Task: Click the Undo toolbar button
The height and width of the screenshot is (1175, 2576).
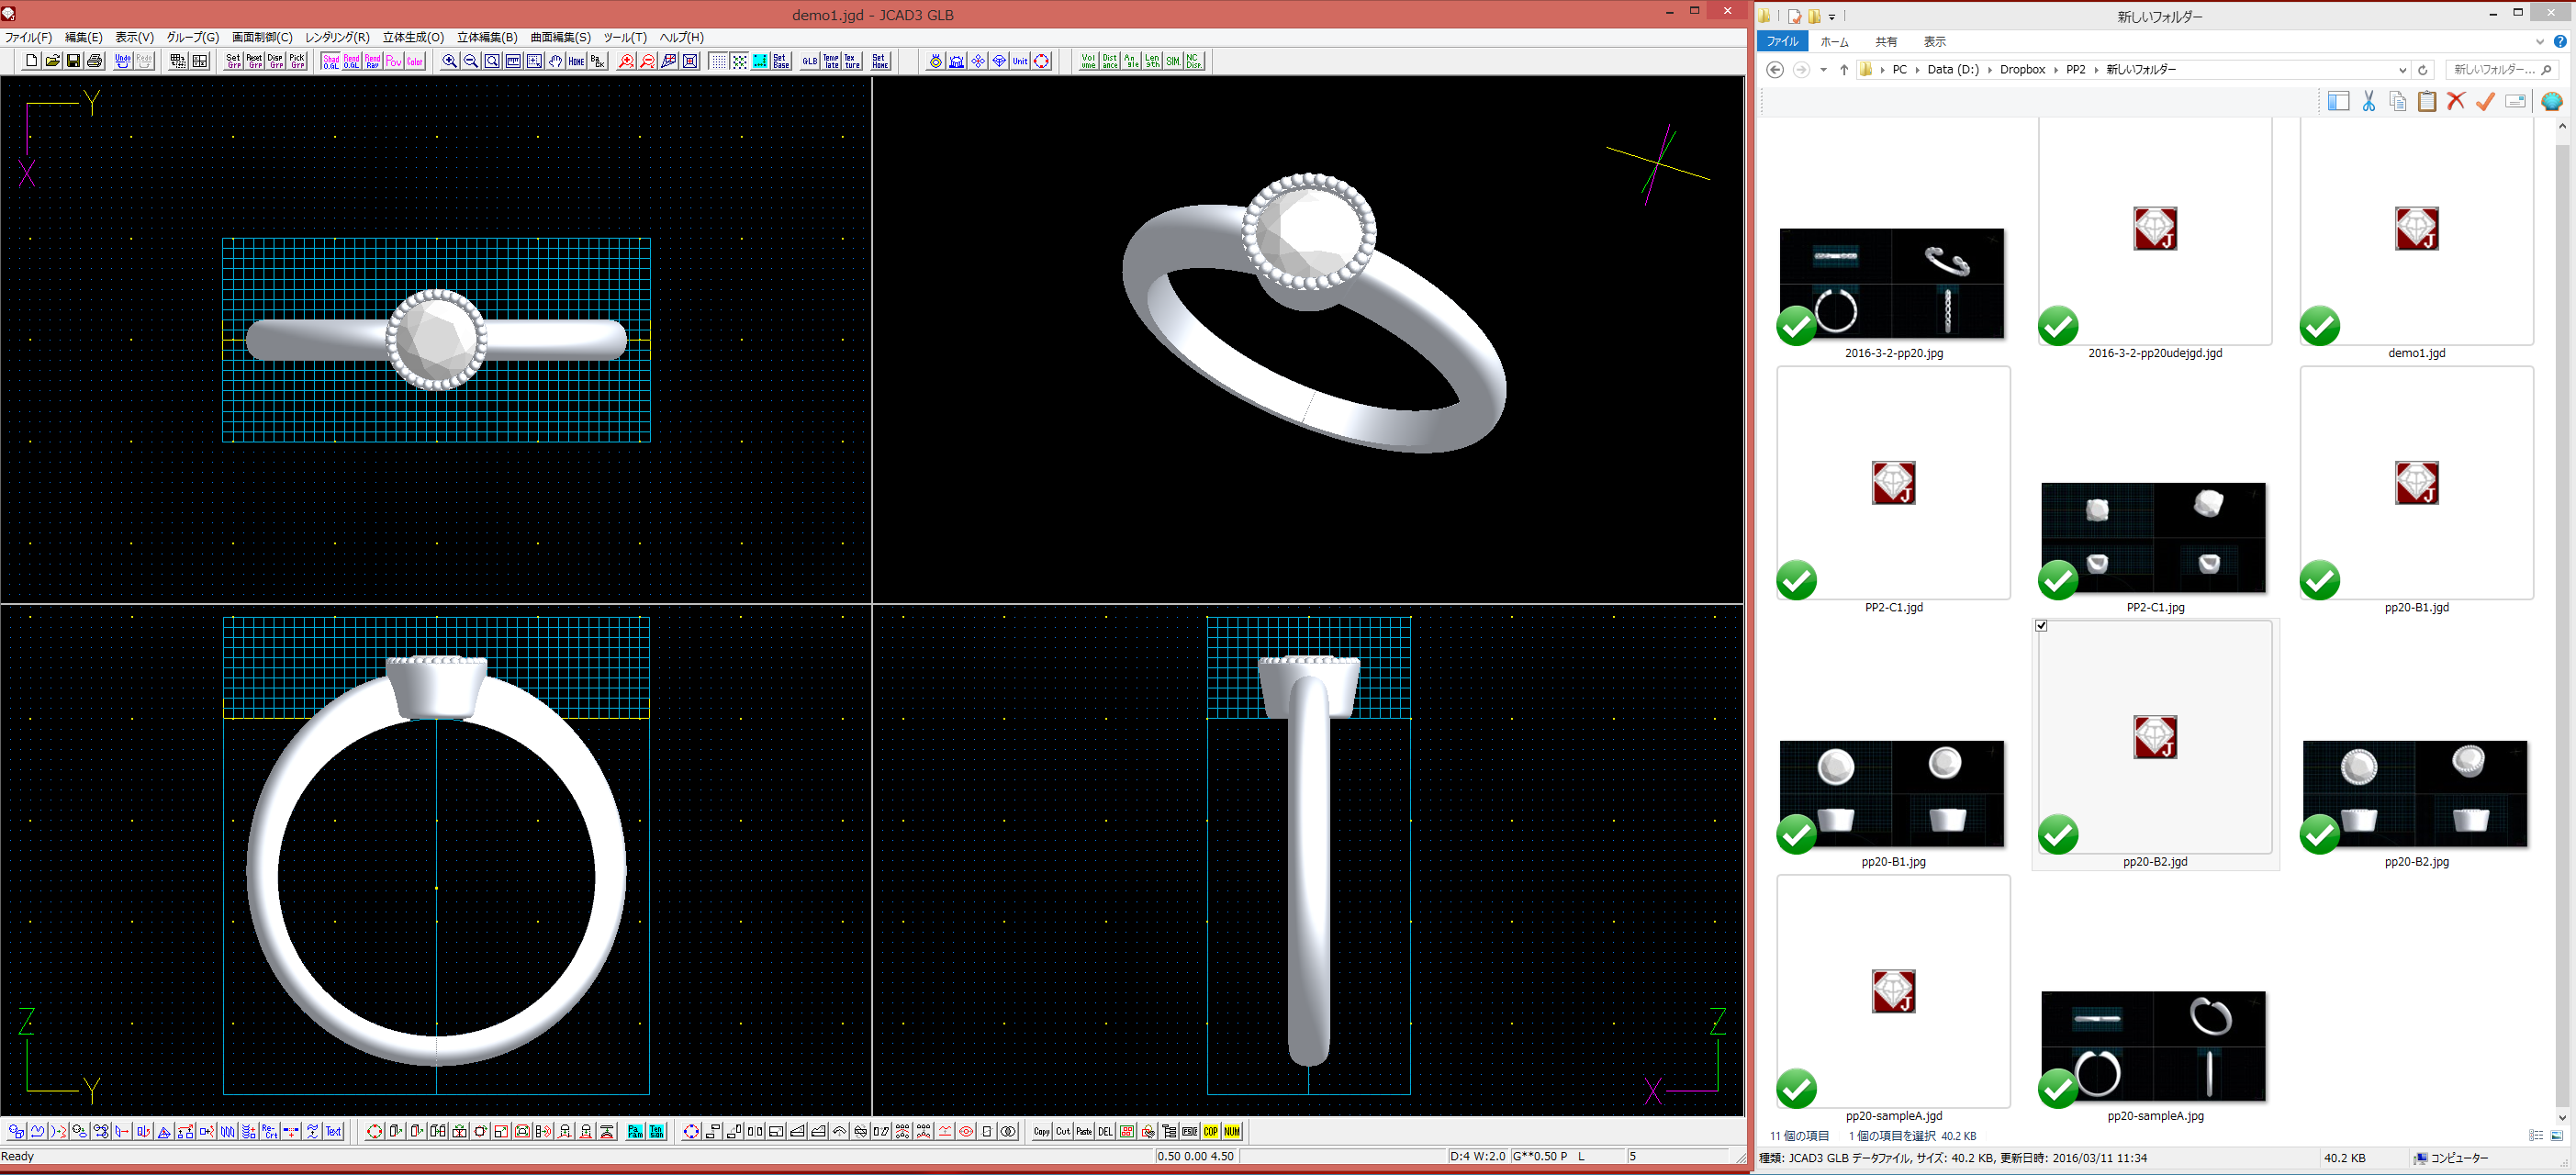Action: tap(122, 61)
